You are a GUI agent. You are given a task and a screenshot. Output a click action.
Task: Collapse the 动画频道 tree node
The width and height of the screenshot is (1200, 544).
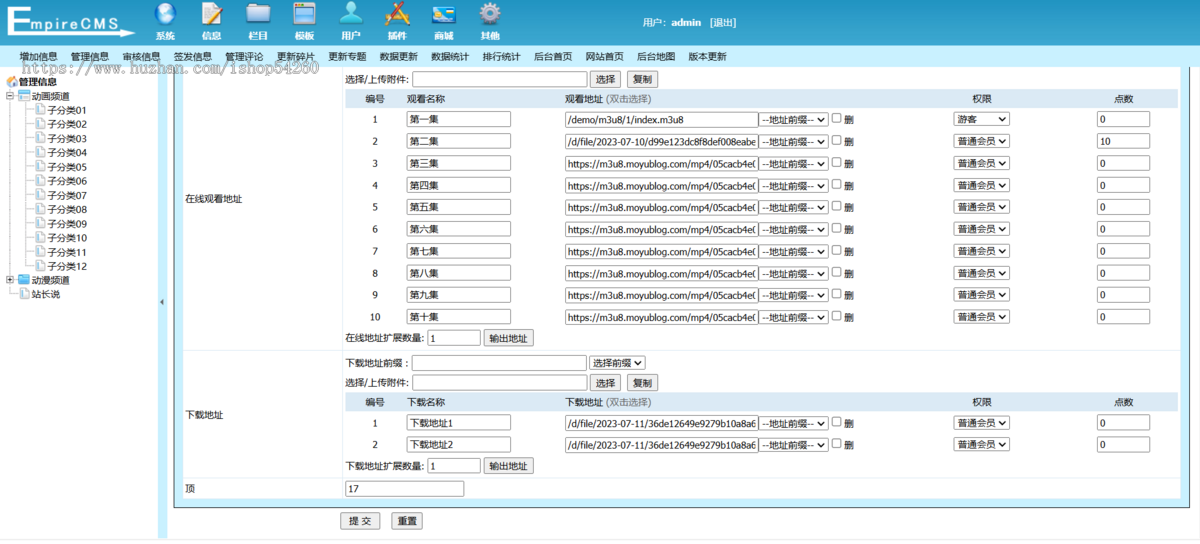click(x=10, y=96)
